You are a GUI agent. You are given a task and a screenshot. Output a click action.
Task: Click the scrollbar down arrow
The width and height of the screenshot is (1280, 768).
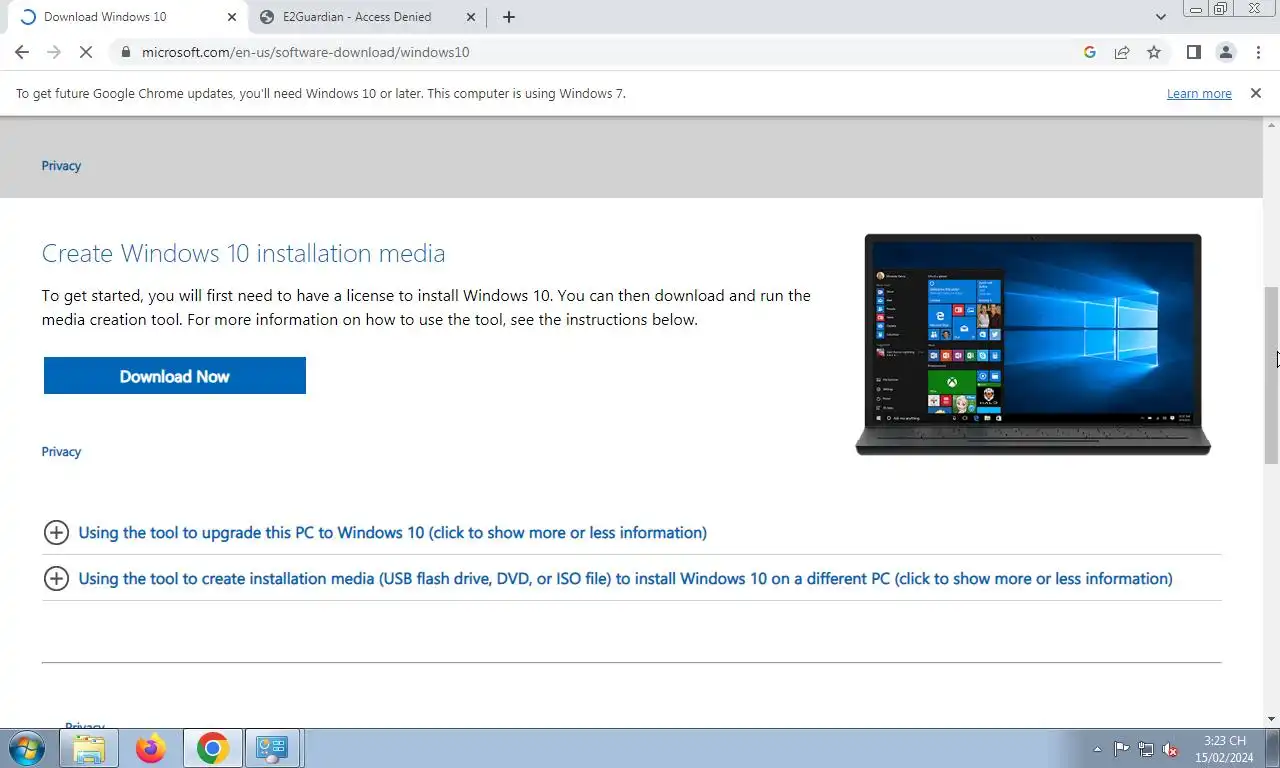click(x=1271, y=718)
